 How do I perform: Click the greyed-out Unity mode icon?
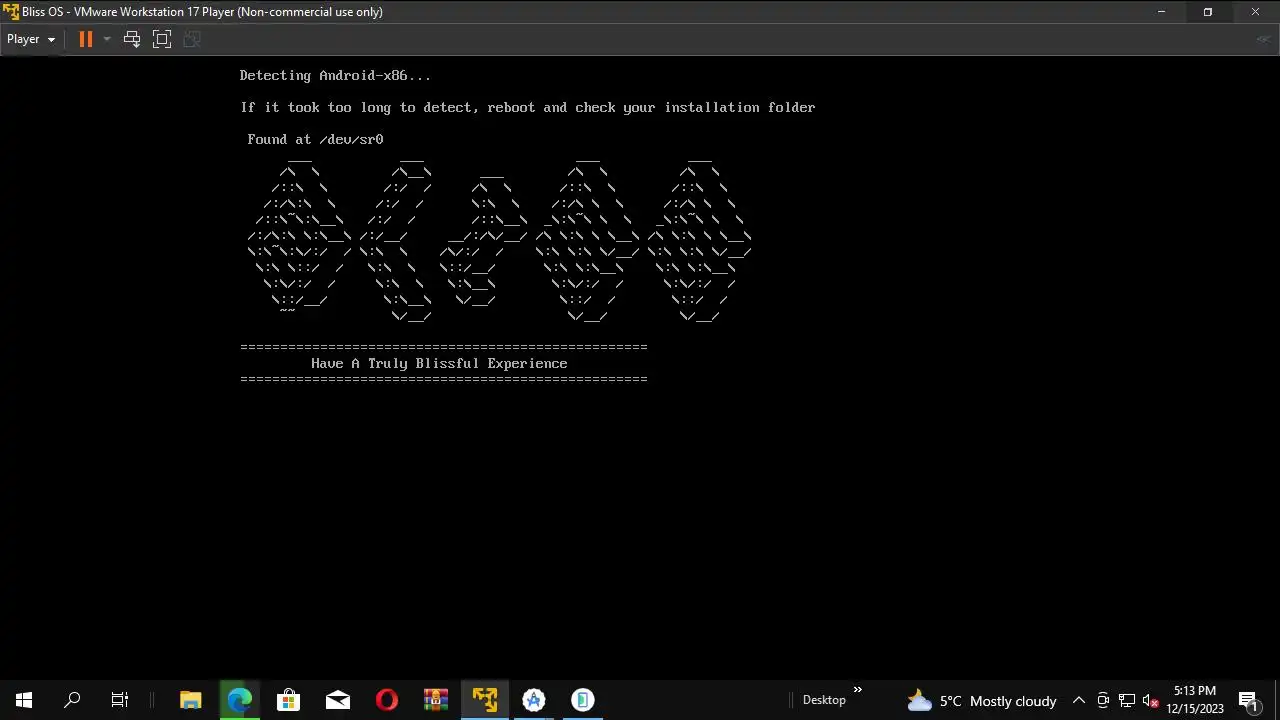[x=192, y=39]
